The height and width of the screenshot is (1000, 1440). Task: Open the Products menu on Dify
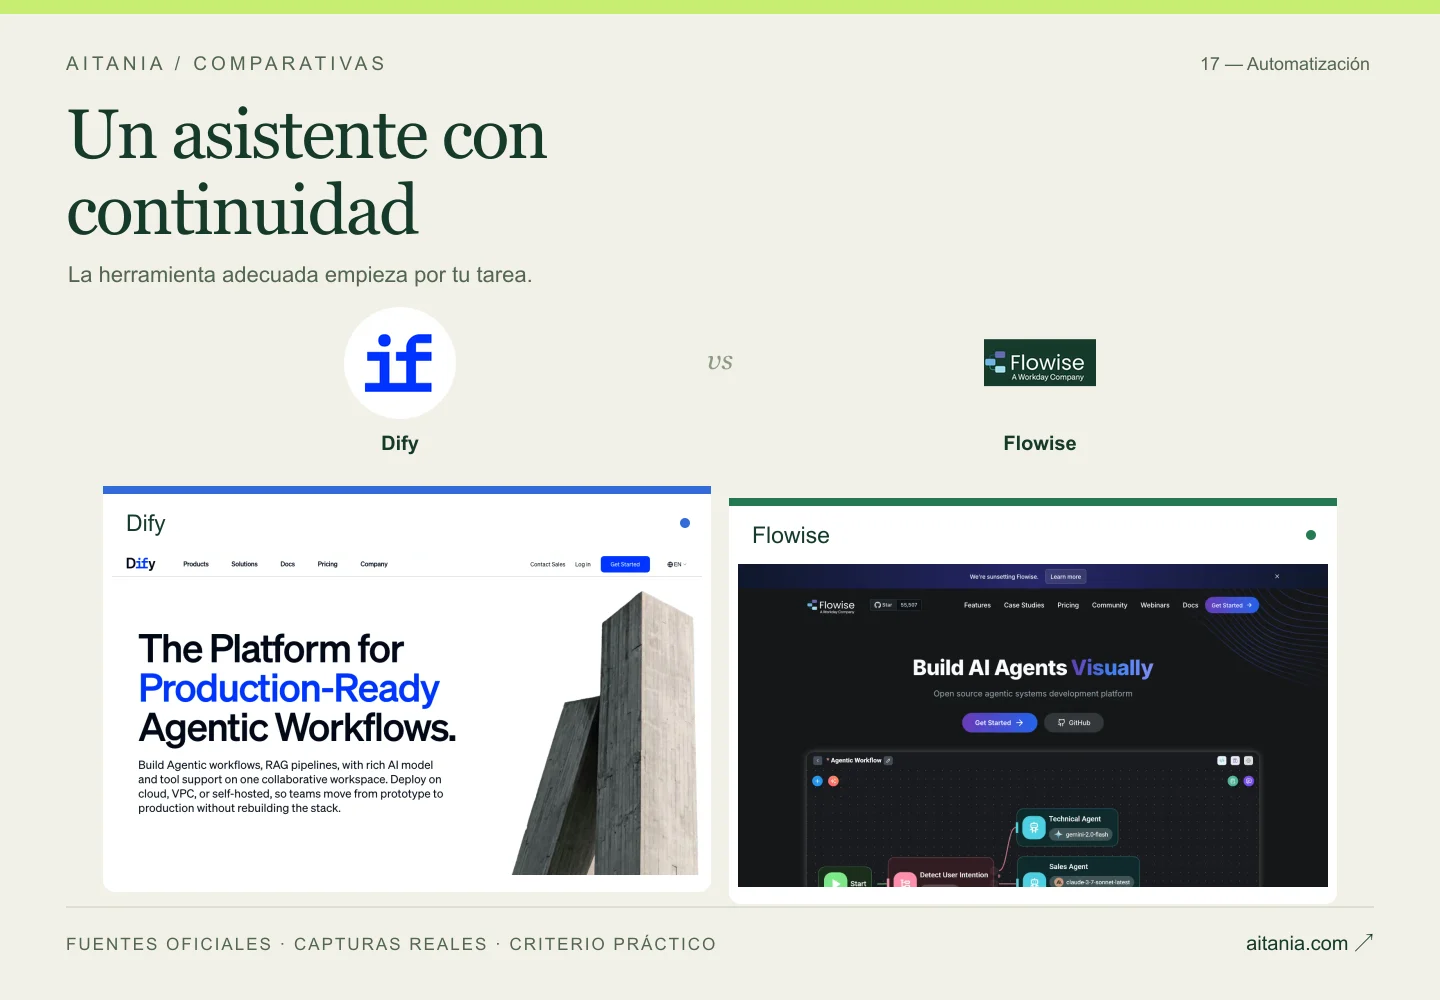tap(196, 564)
